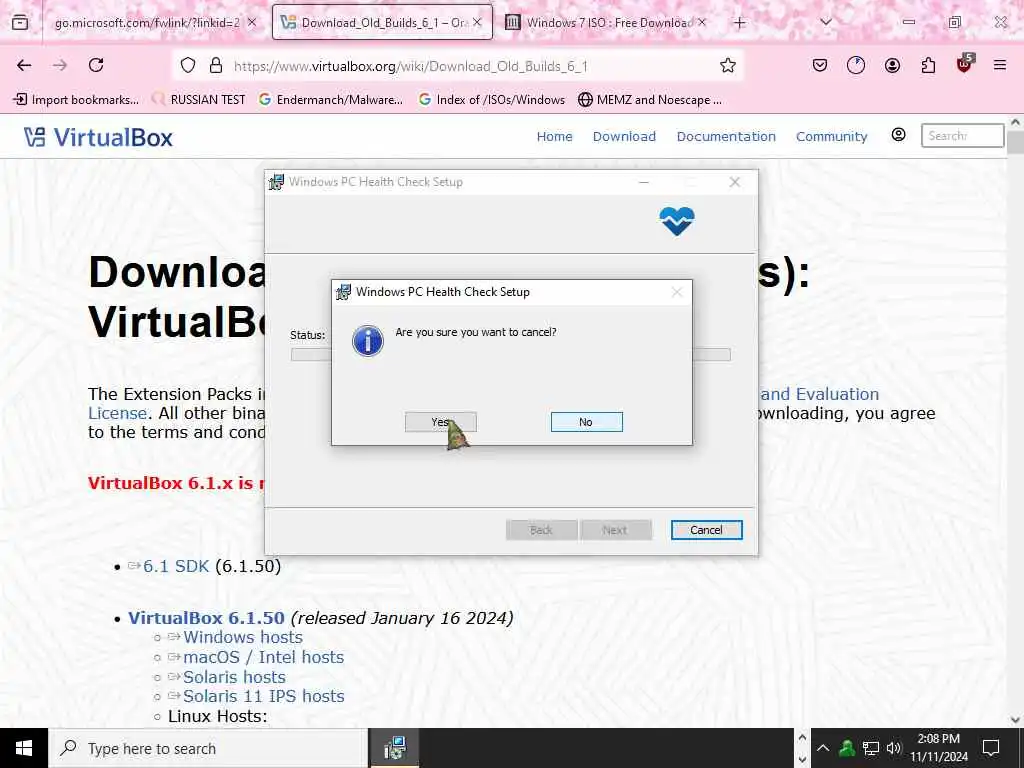Open the VirtualBox 6.1.50 release link
This screenshot has width=1024, height=768.
[x=206, y=618]
